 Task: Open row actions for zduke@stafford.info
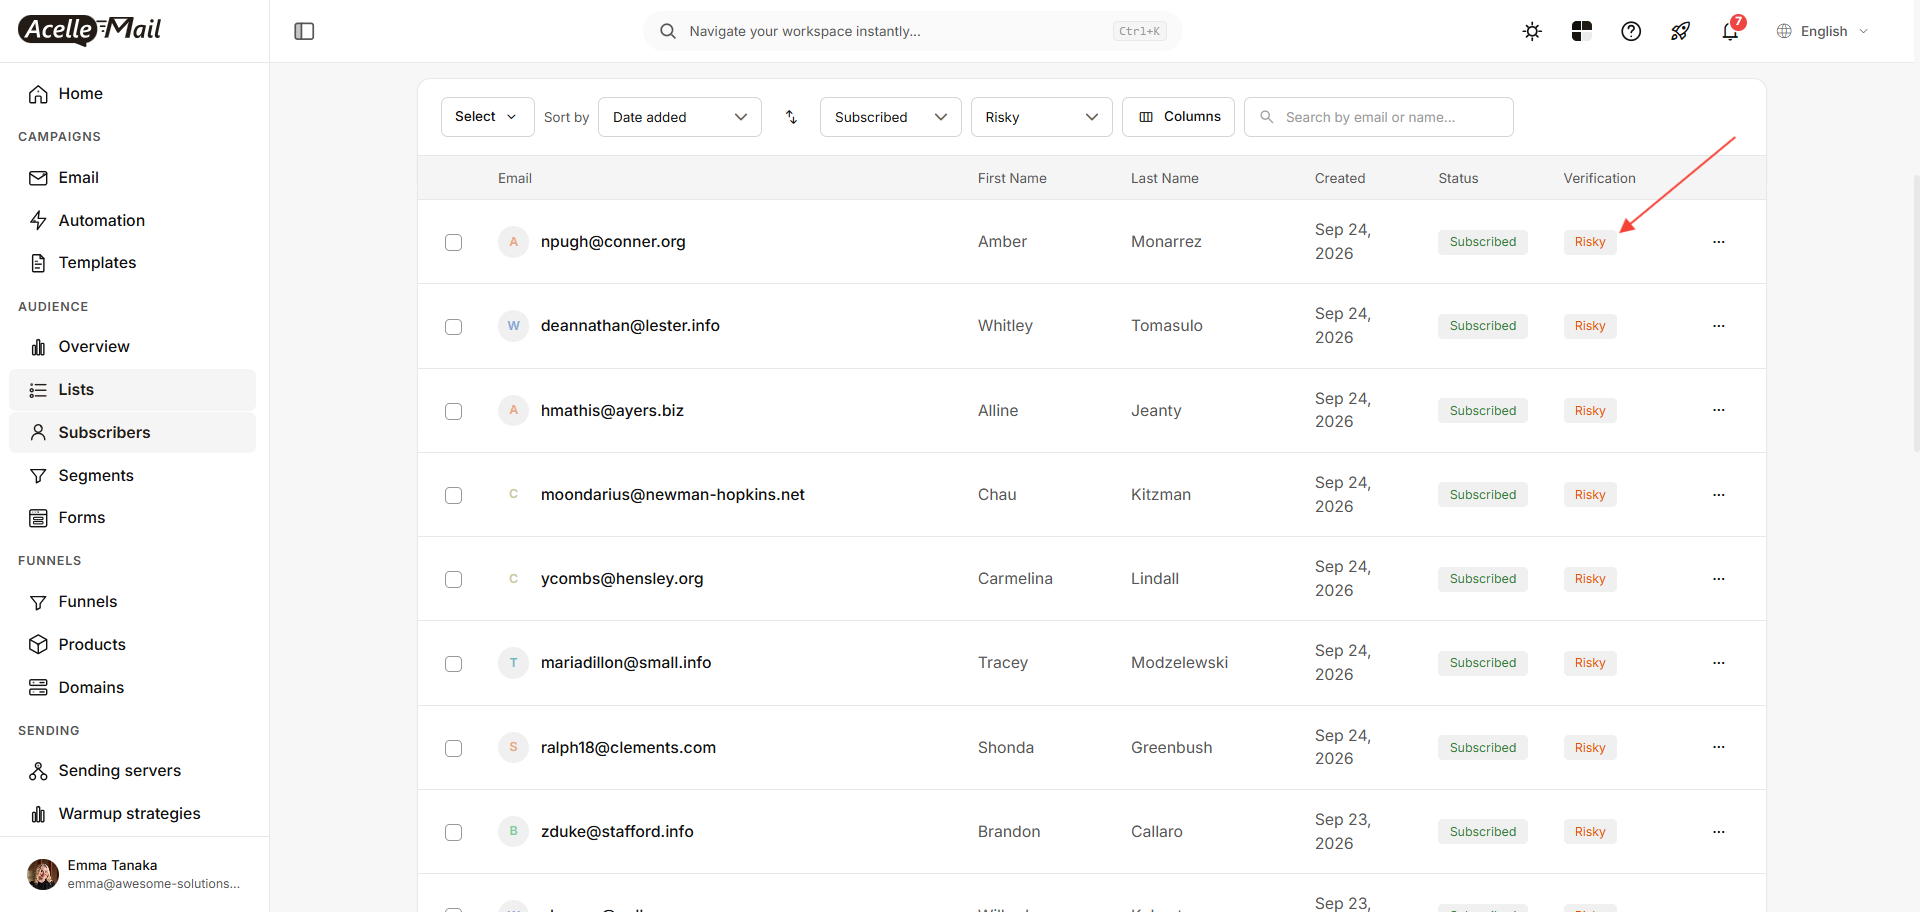point(1718,832)
